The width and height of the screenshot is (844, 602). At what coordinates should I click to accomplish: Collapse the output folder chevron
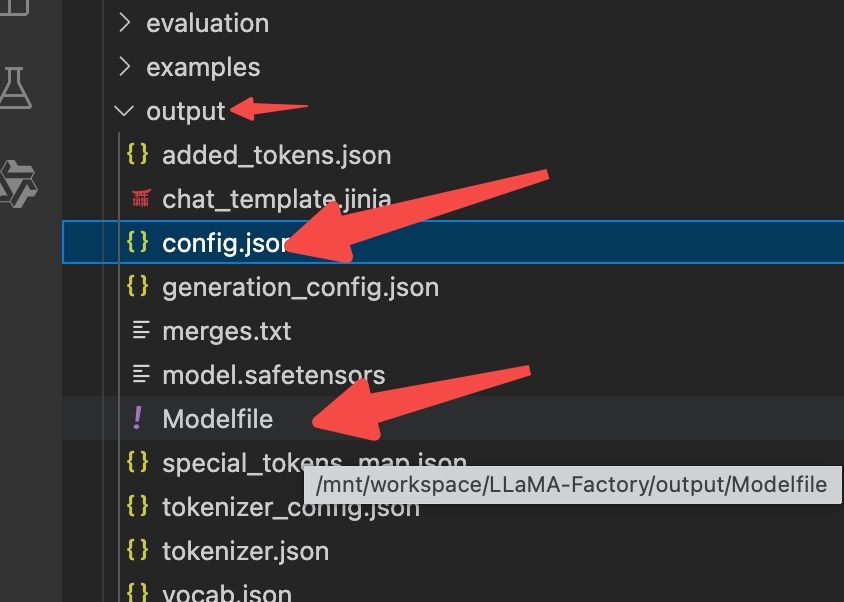(x=124, y=111)
